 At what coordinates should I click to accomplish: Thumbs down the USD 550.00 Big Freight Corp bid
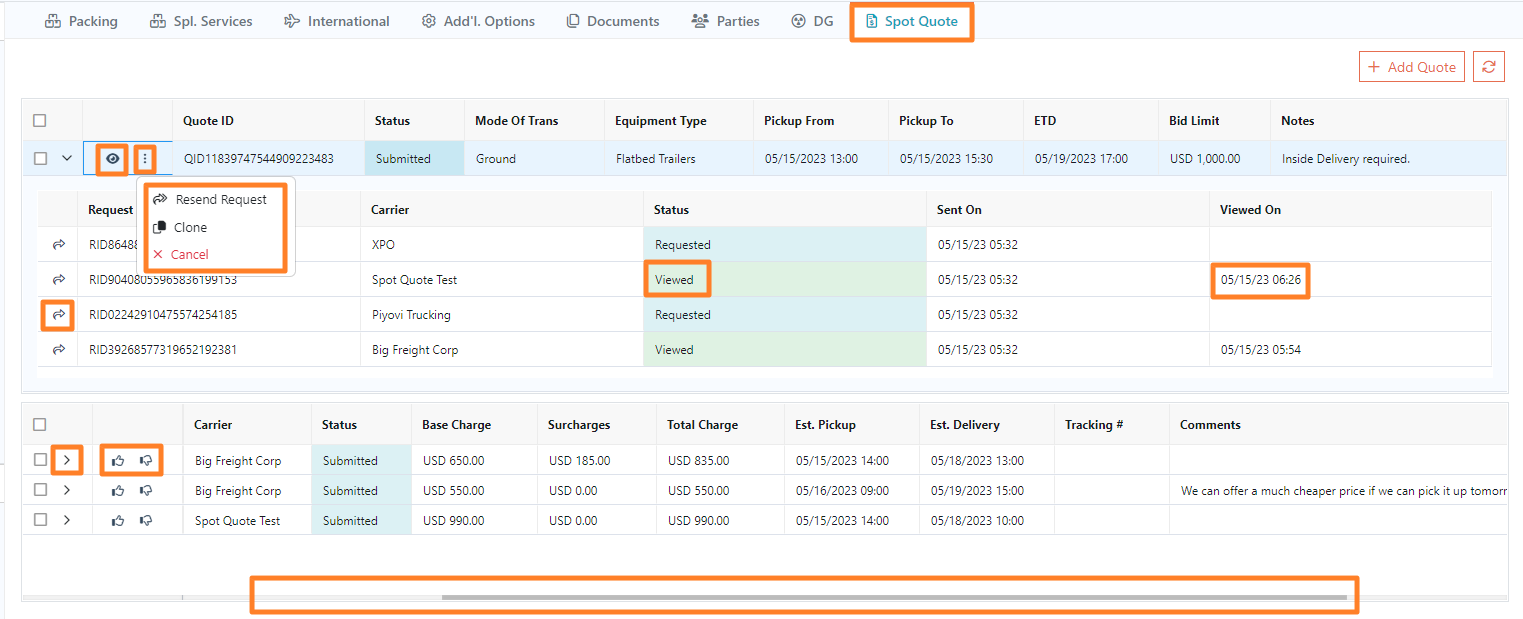click(x=146, y=491)
